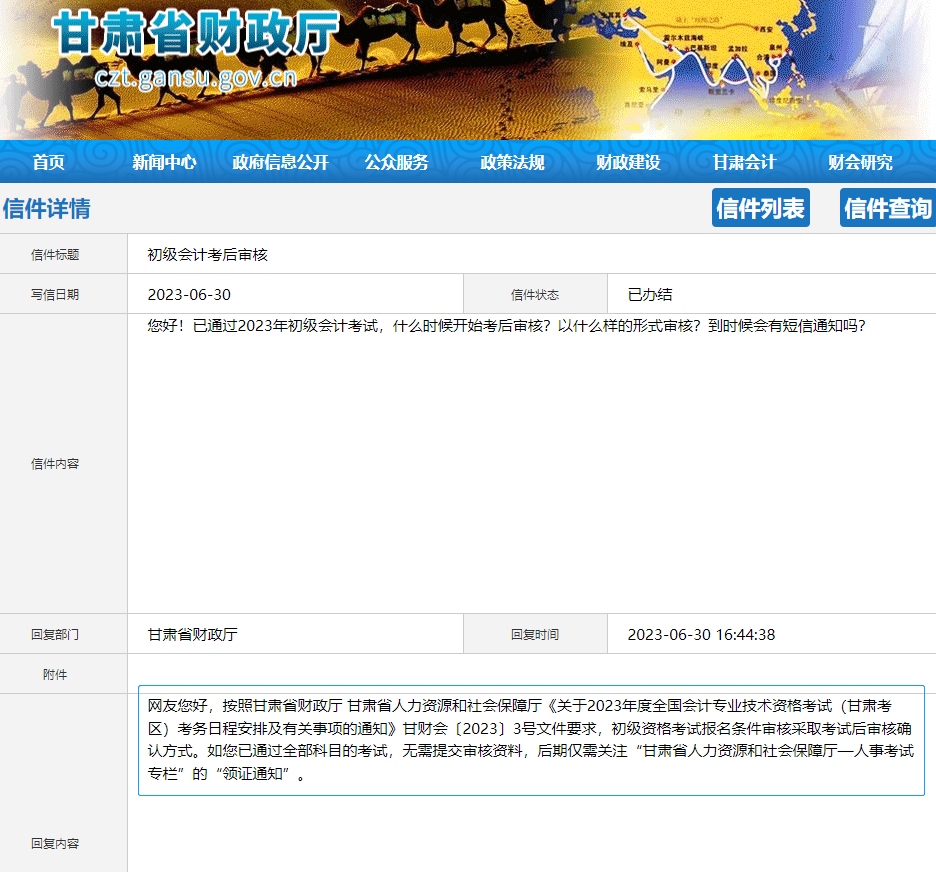Viewport: 936px width, 872px height.
Task: Navigate to 首页 home menu
Action: (50, 161)
